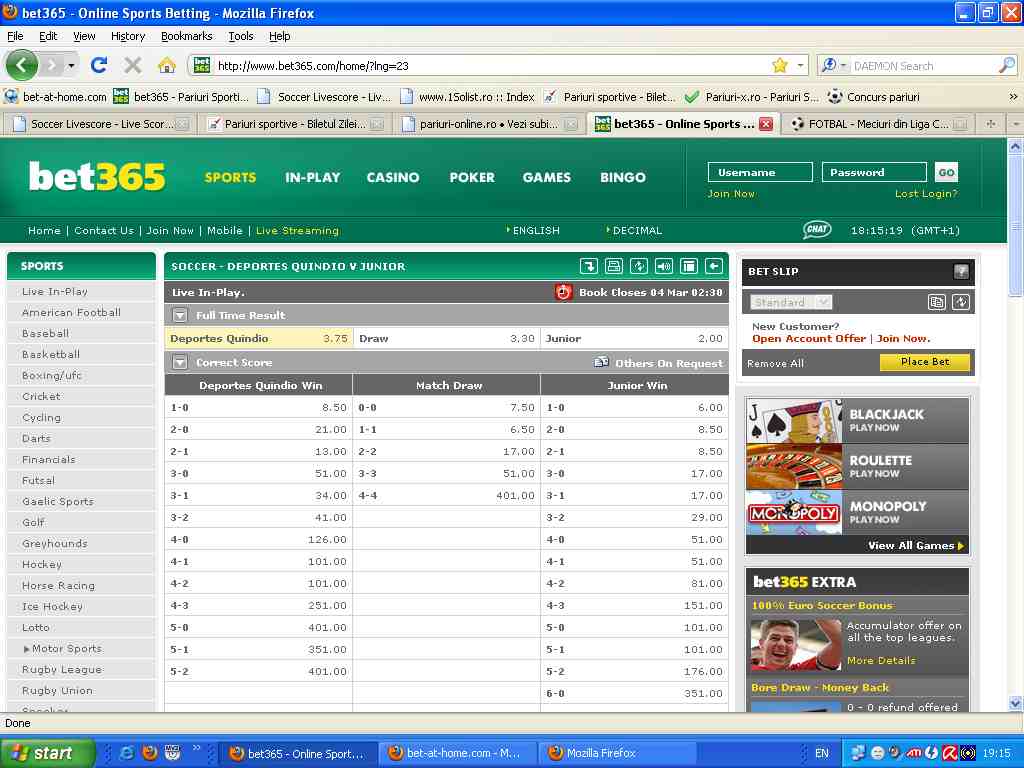Click the bet365 logo
The image size is (1024, 768).
tap(97, 176)
